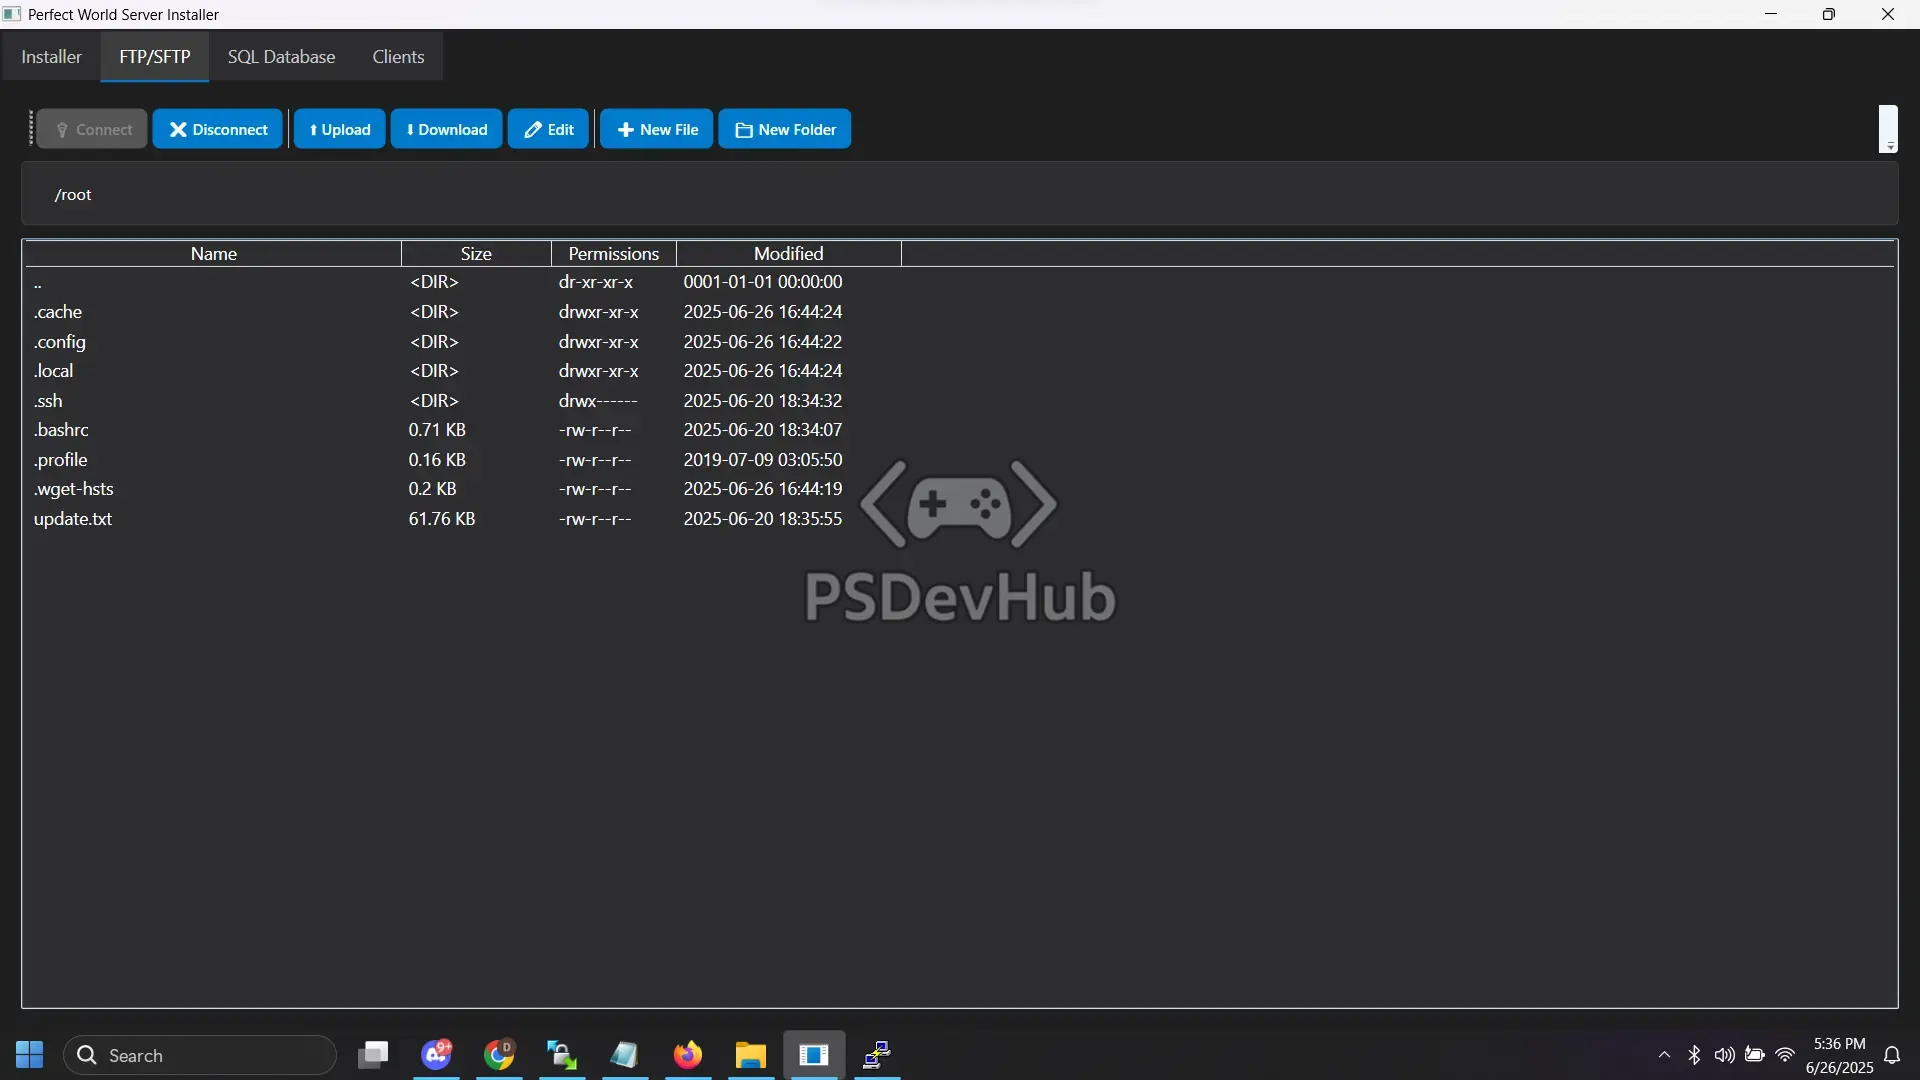Click the Upload button
The width and height of the screenshot is (1920, 1080).
point(340,129)
